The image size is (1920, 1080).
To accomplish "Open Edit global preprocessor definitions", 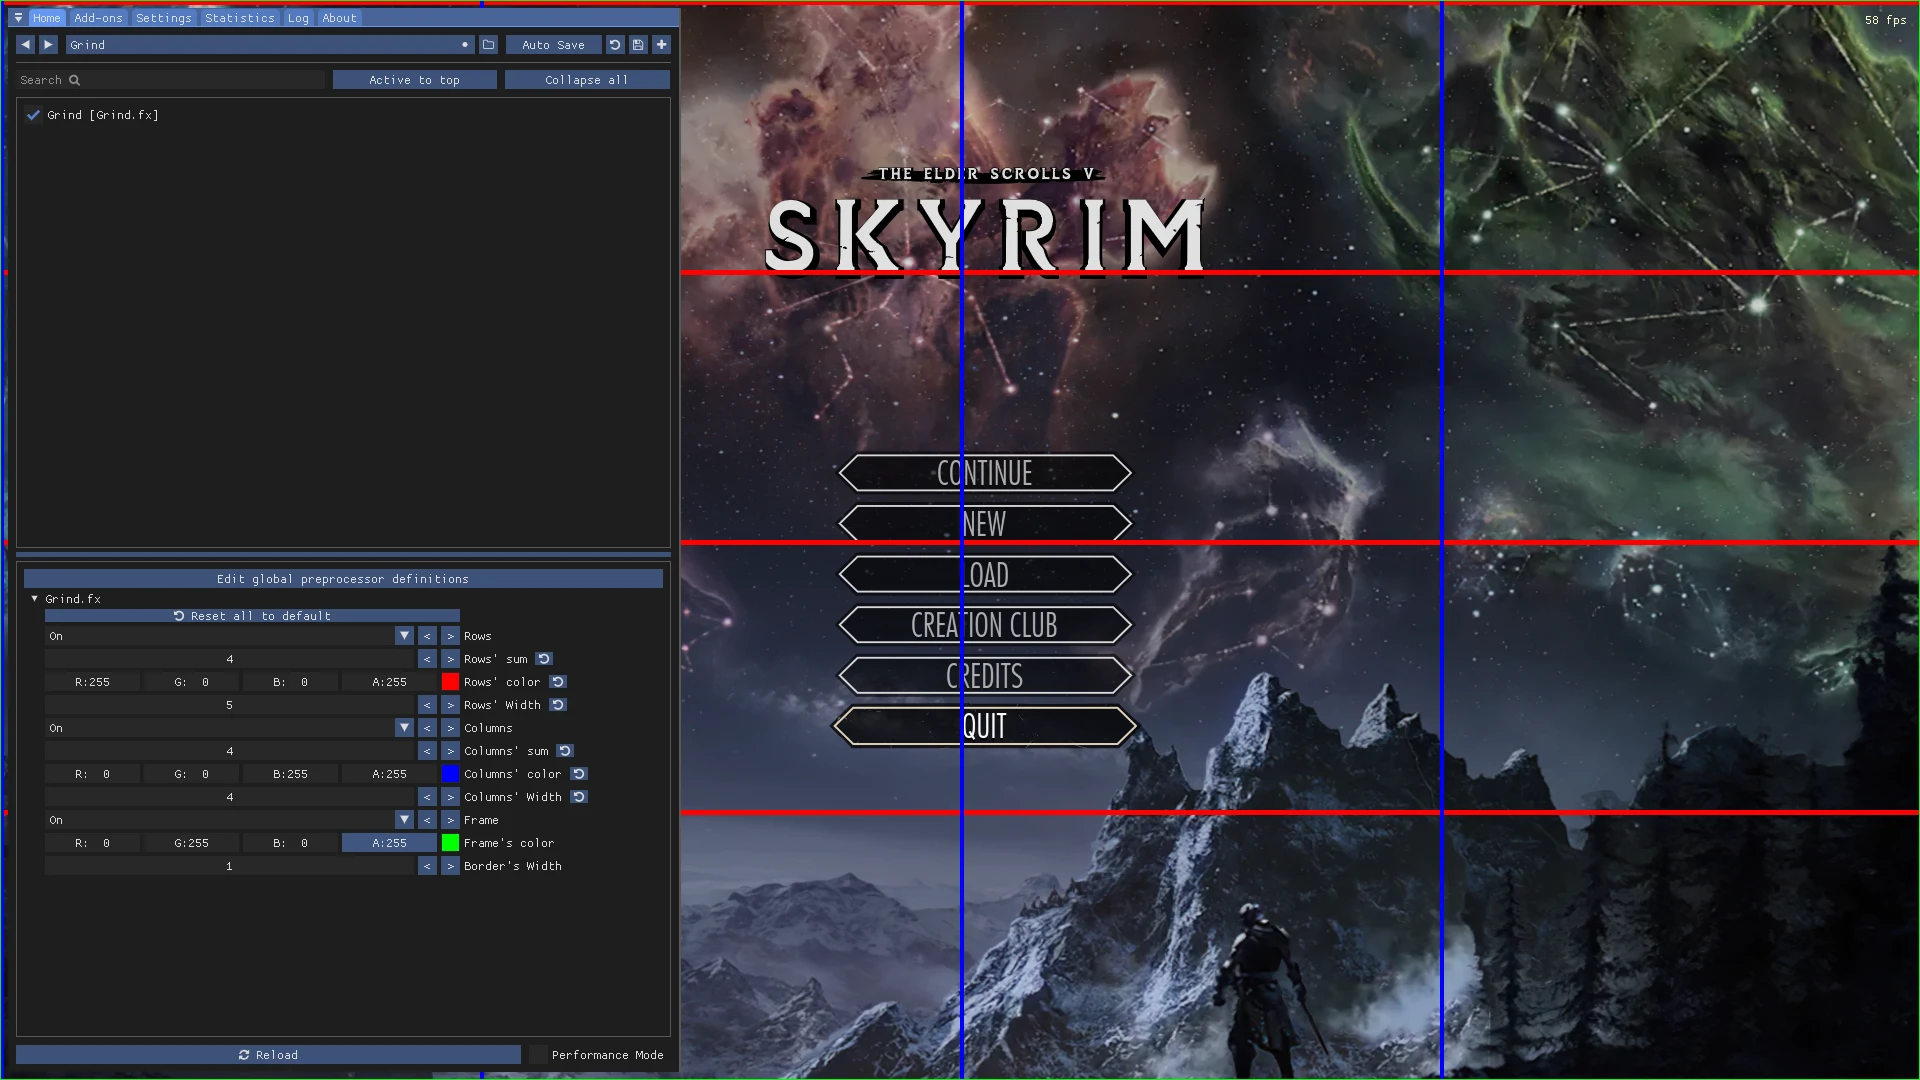I will [343, 579].
